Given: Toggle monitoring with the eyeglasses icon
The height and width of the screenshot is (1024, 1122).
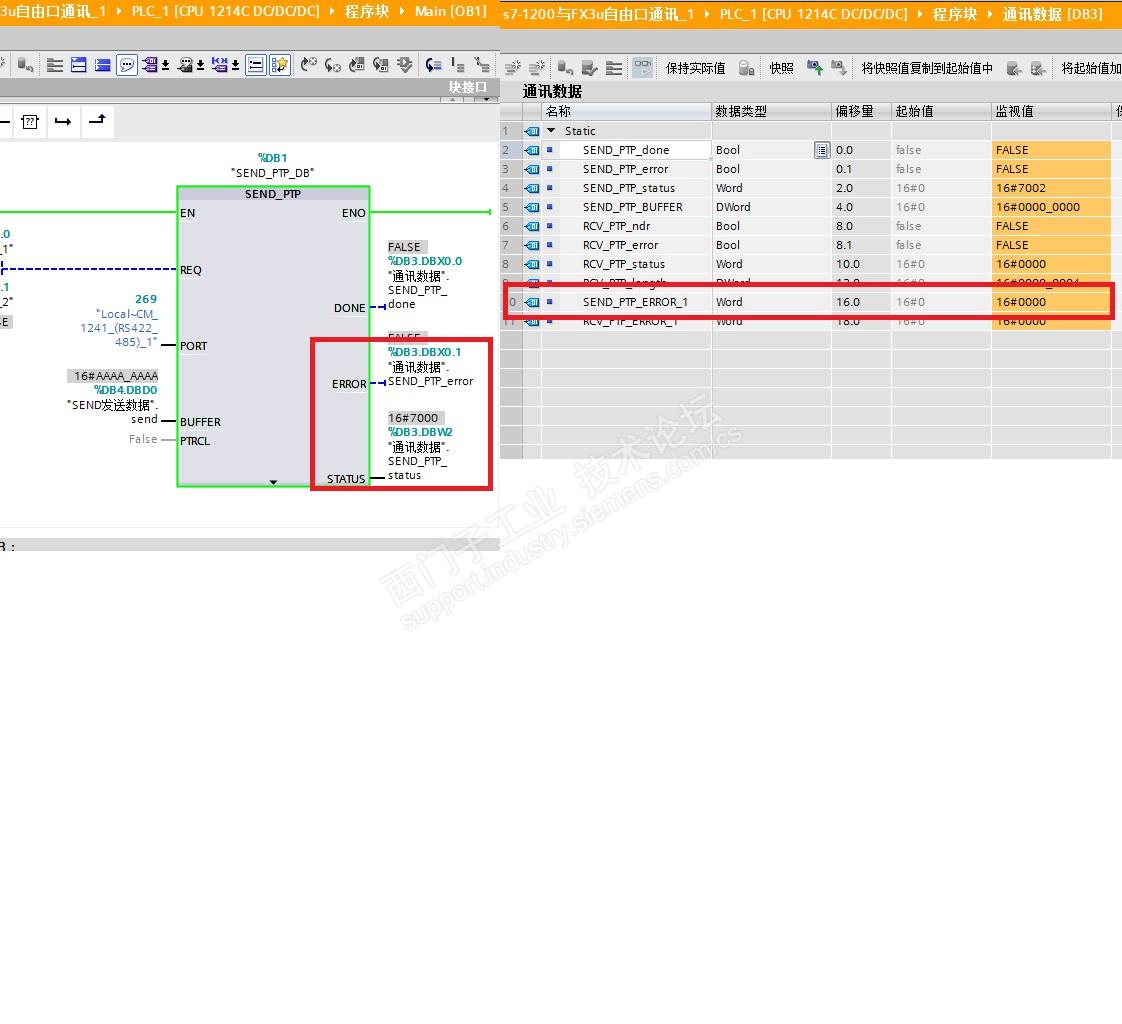Looking at the screenshot, I should click(643, 67).
